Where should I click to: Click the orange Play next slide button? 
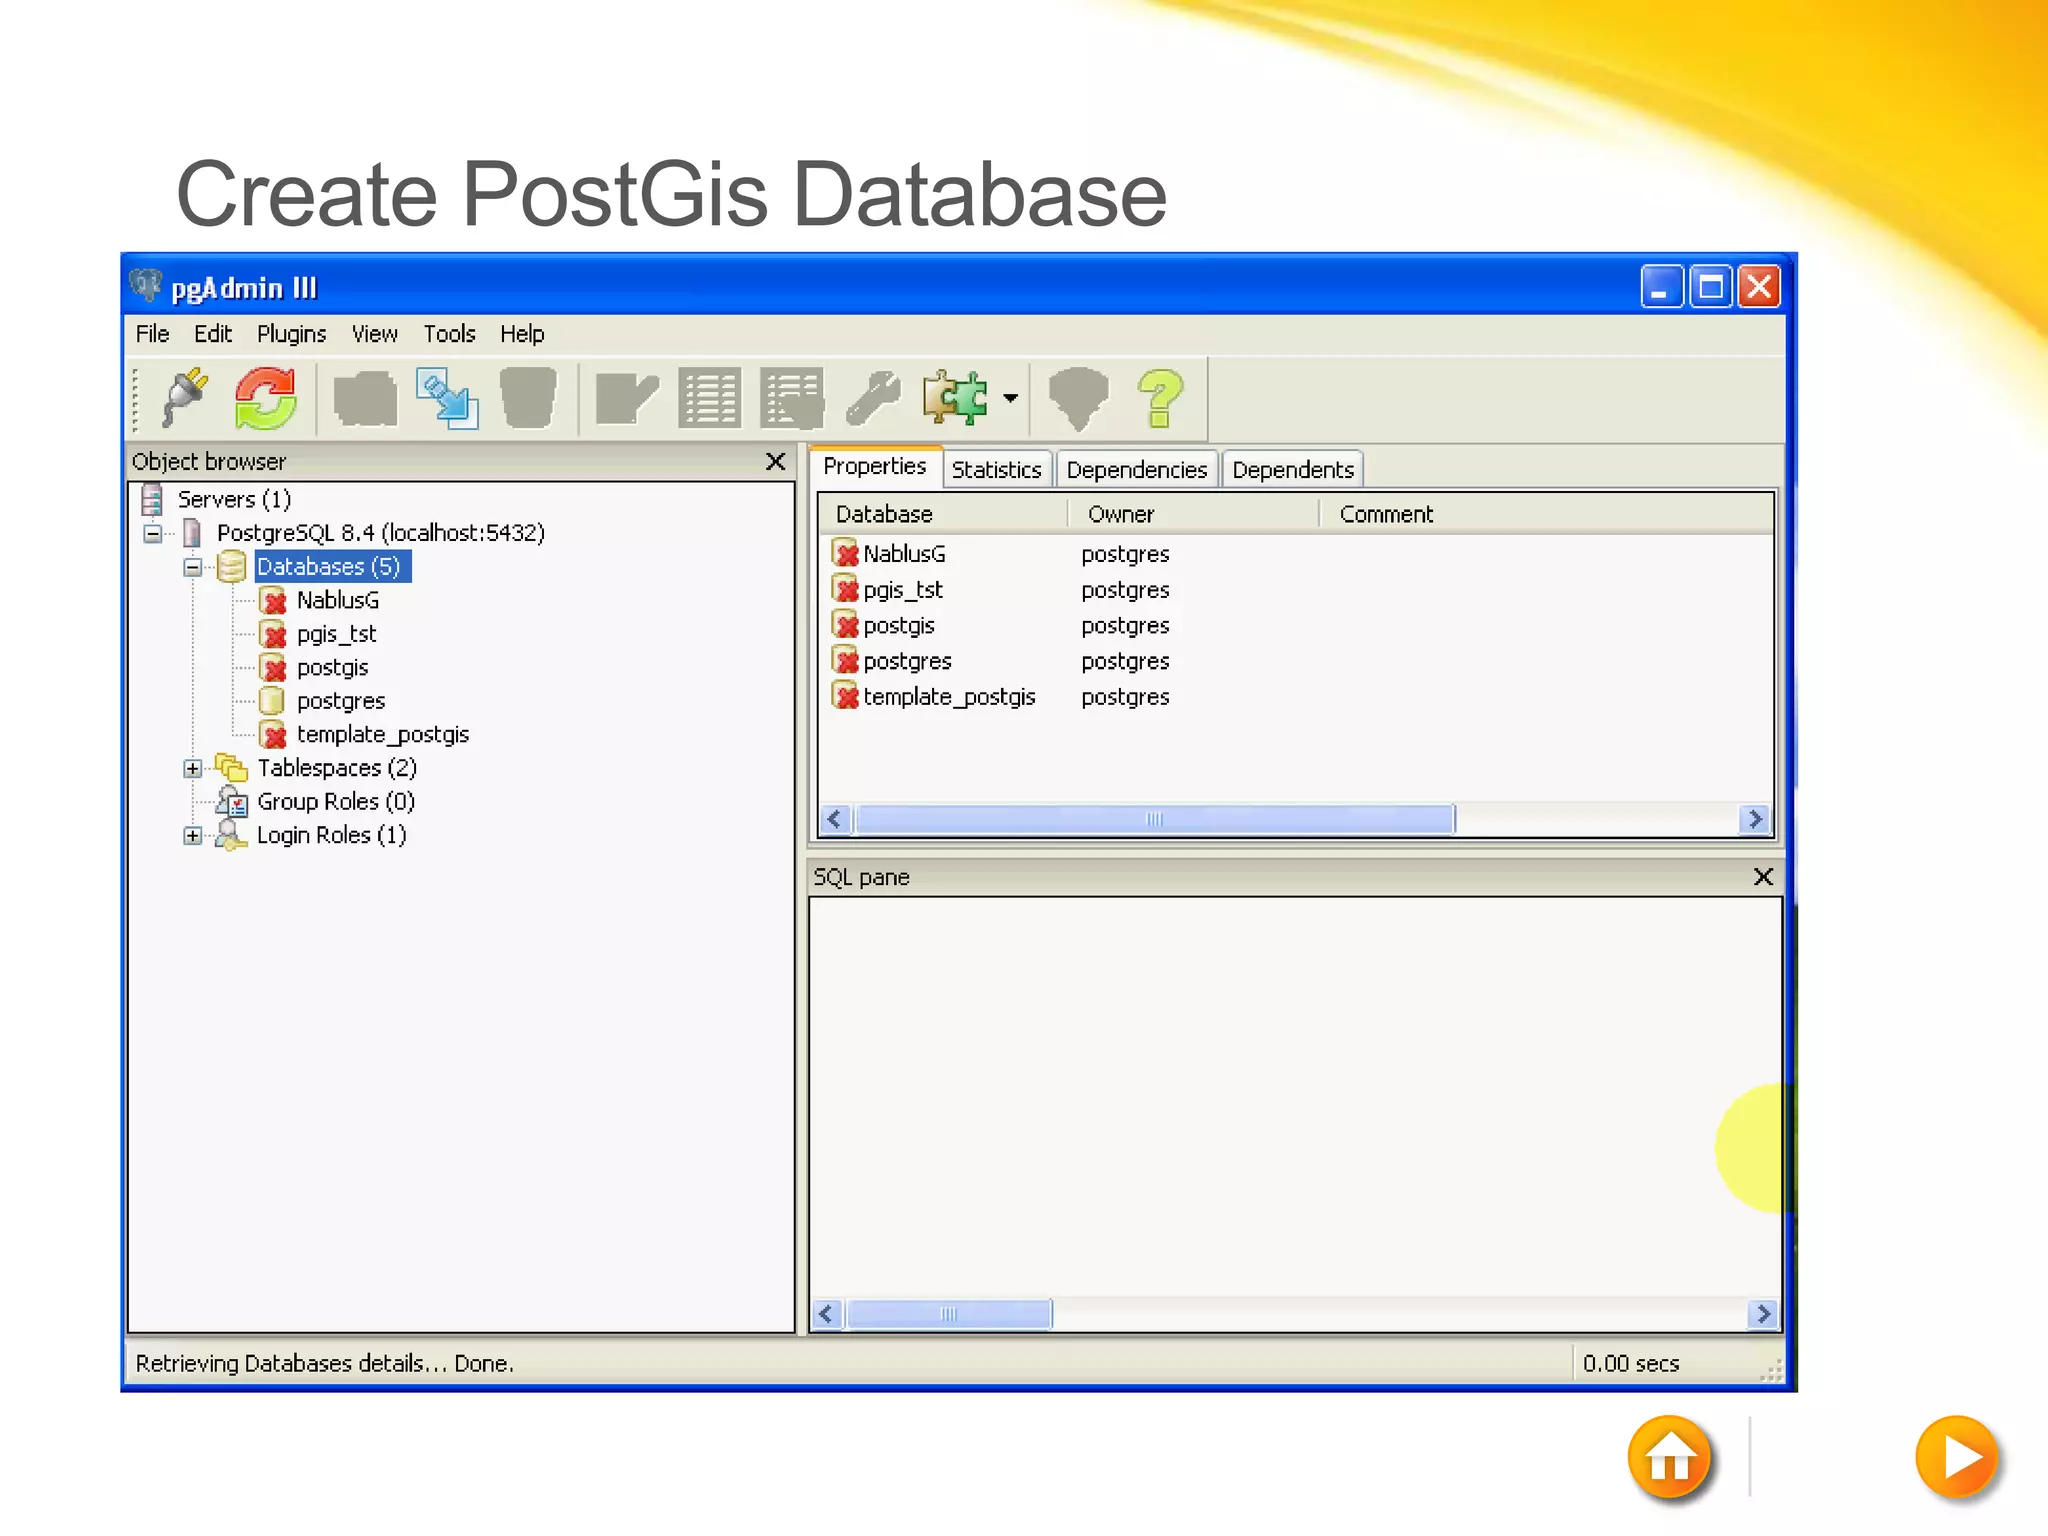(x=1957, y=1459)
